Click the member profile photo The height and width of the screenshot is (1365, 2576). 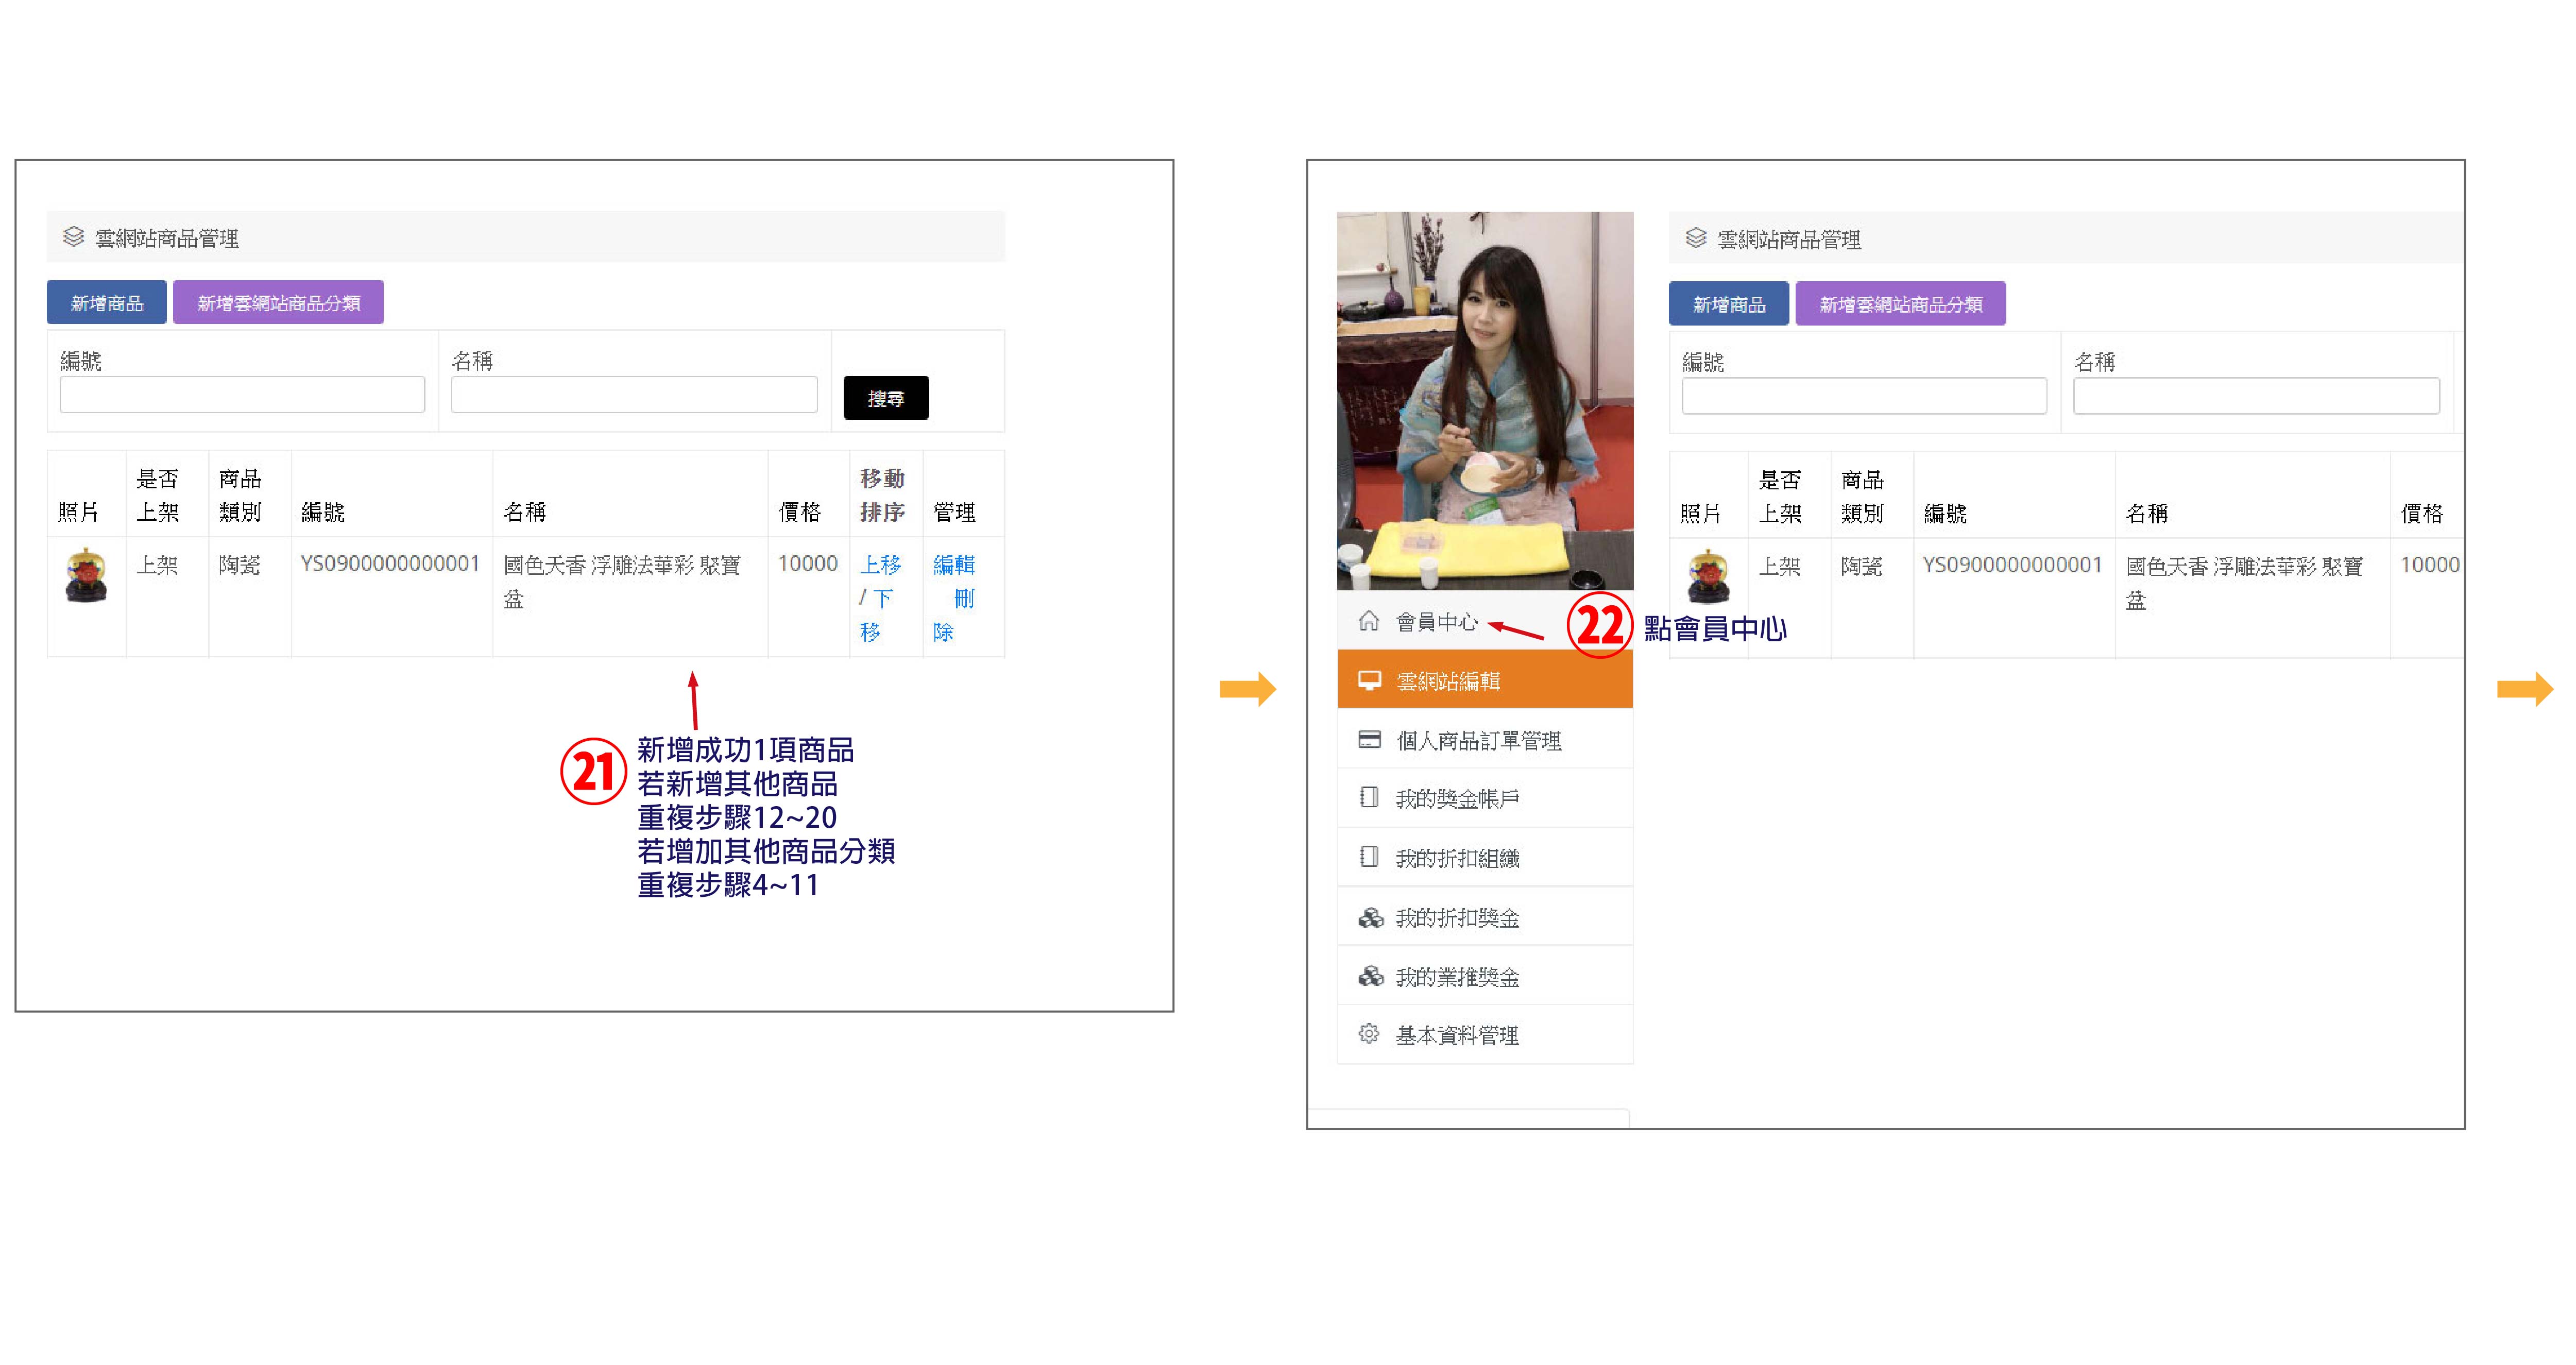[1485, 401]
